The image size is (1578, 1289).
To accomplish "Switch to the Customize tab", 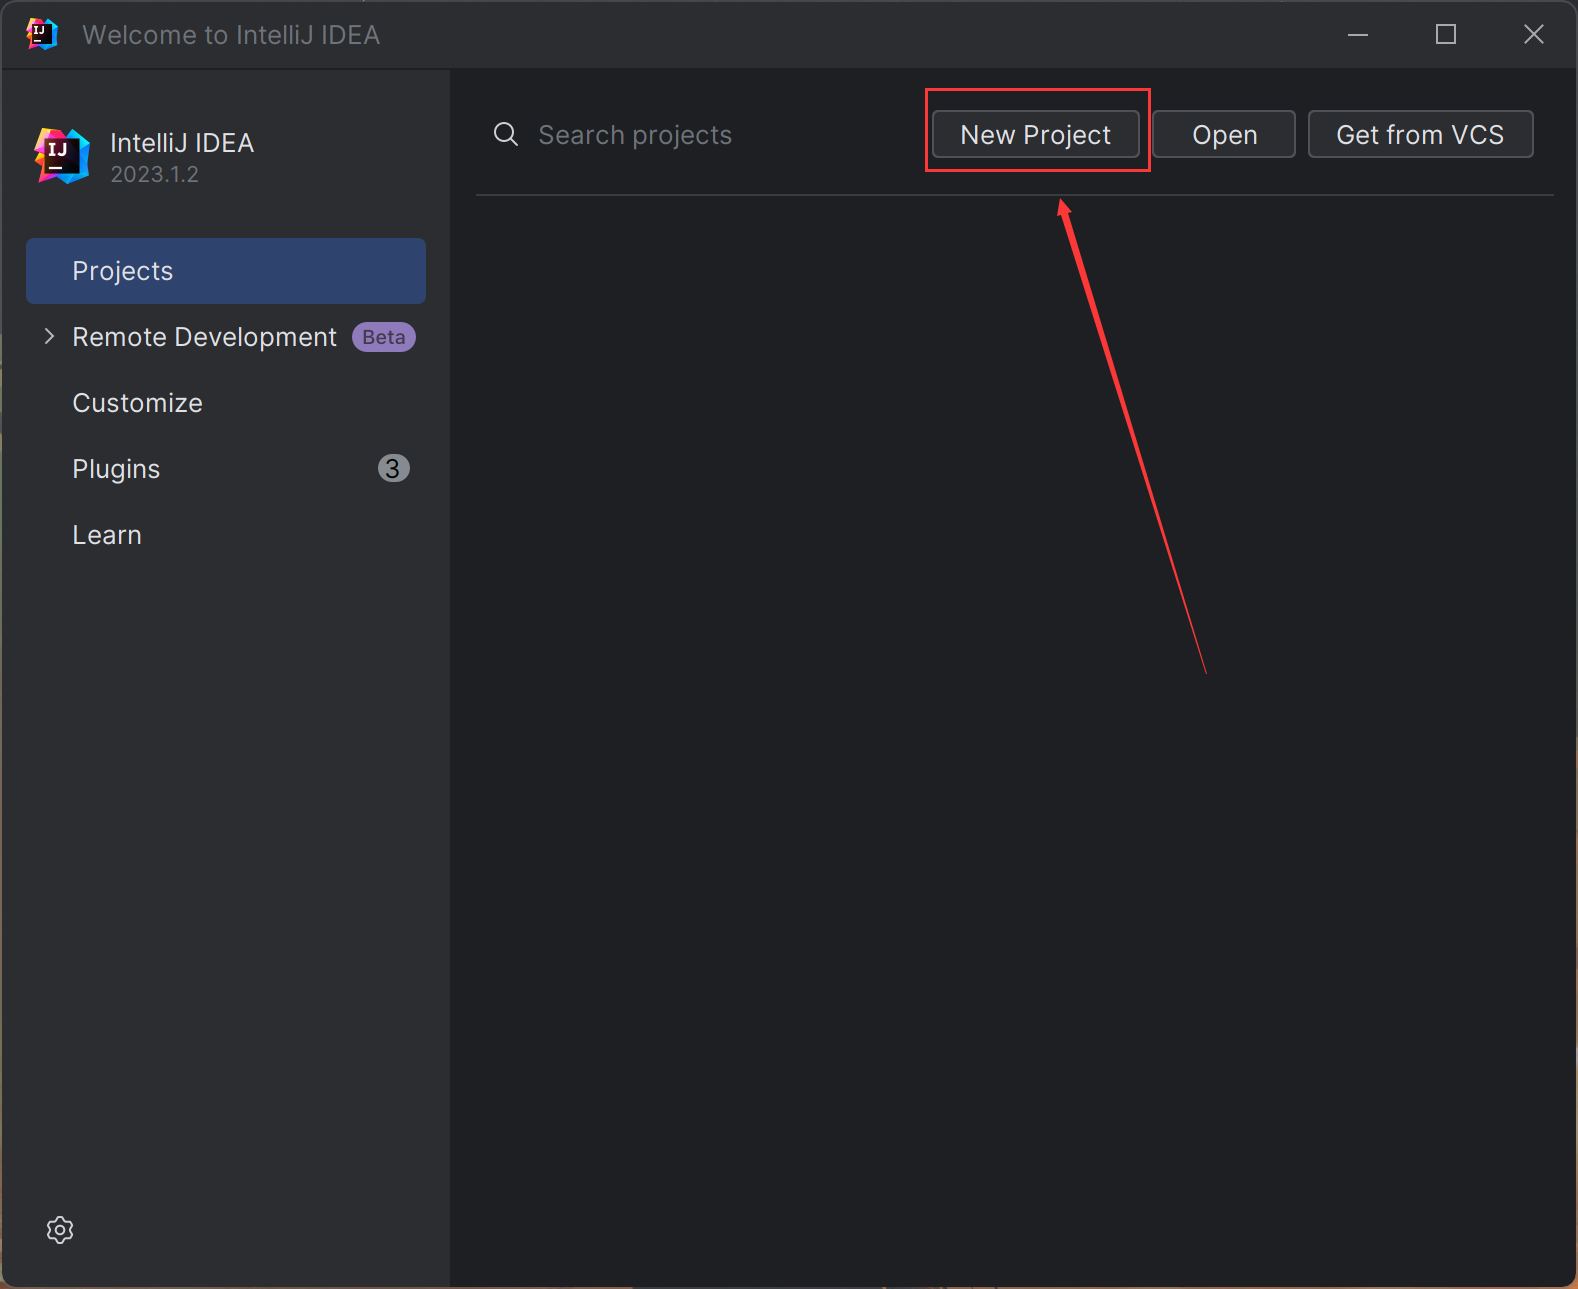I will [137, 403].
